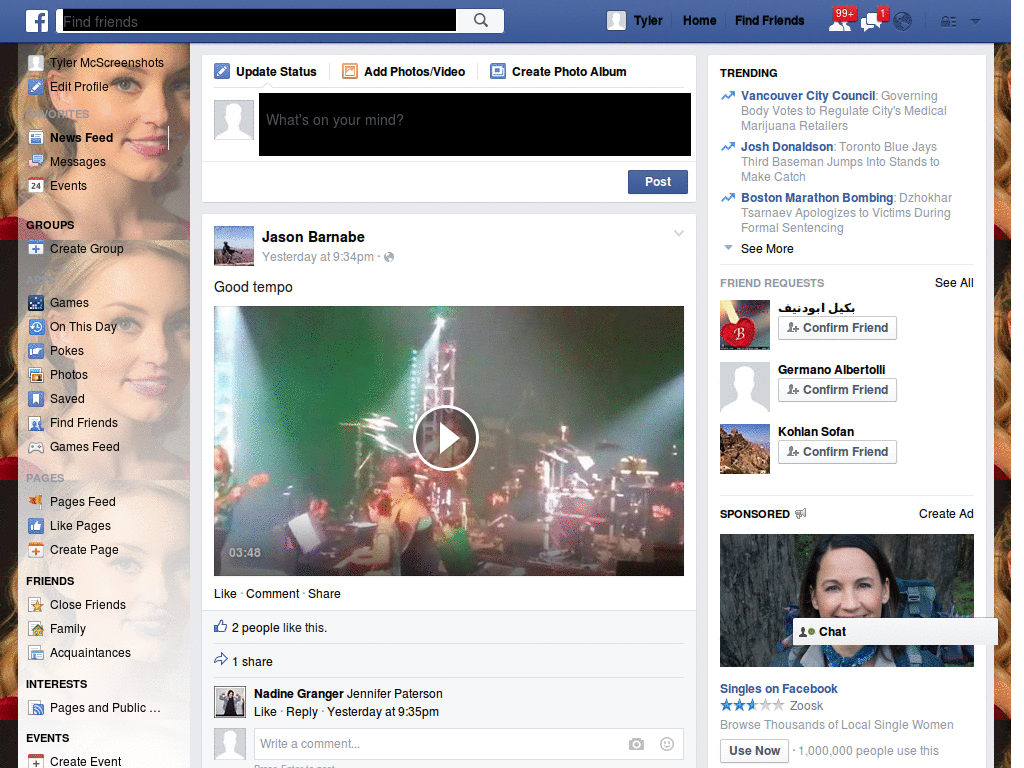Click Comment under the video post

[x=272, y=594]
